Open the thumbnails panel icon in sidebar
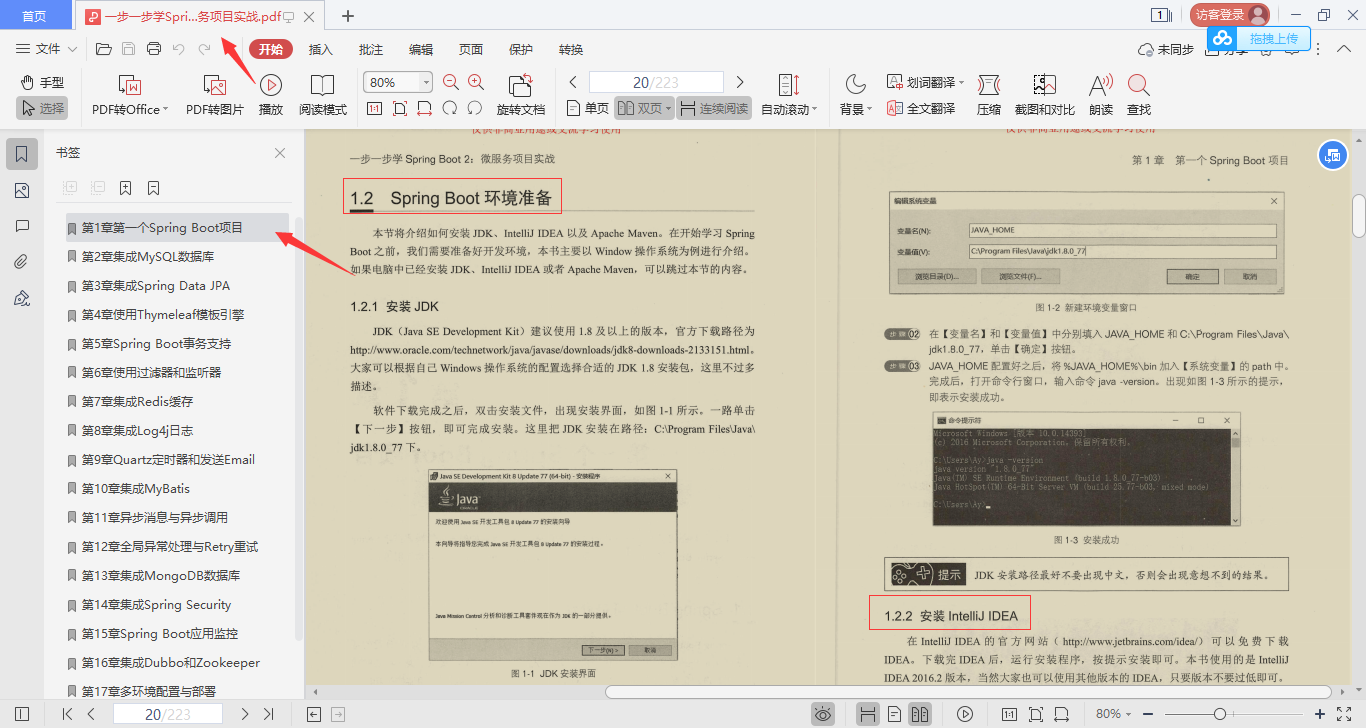 (x=22, y=191)
